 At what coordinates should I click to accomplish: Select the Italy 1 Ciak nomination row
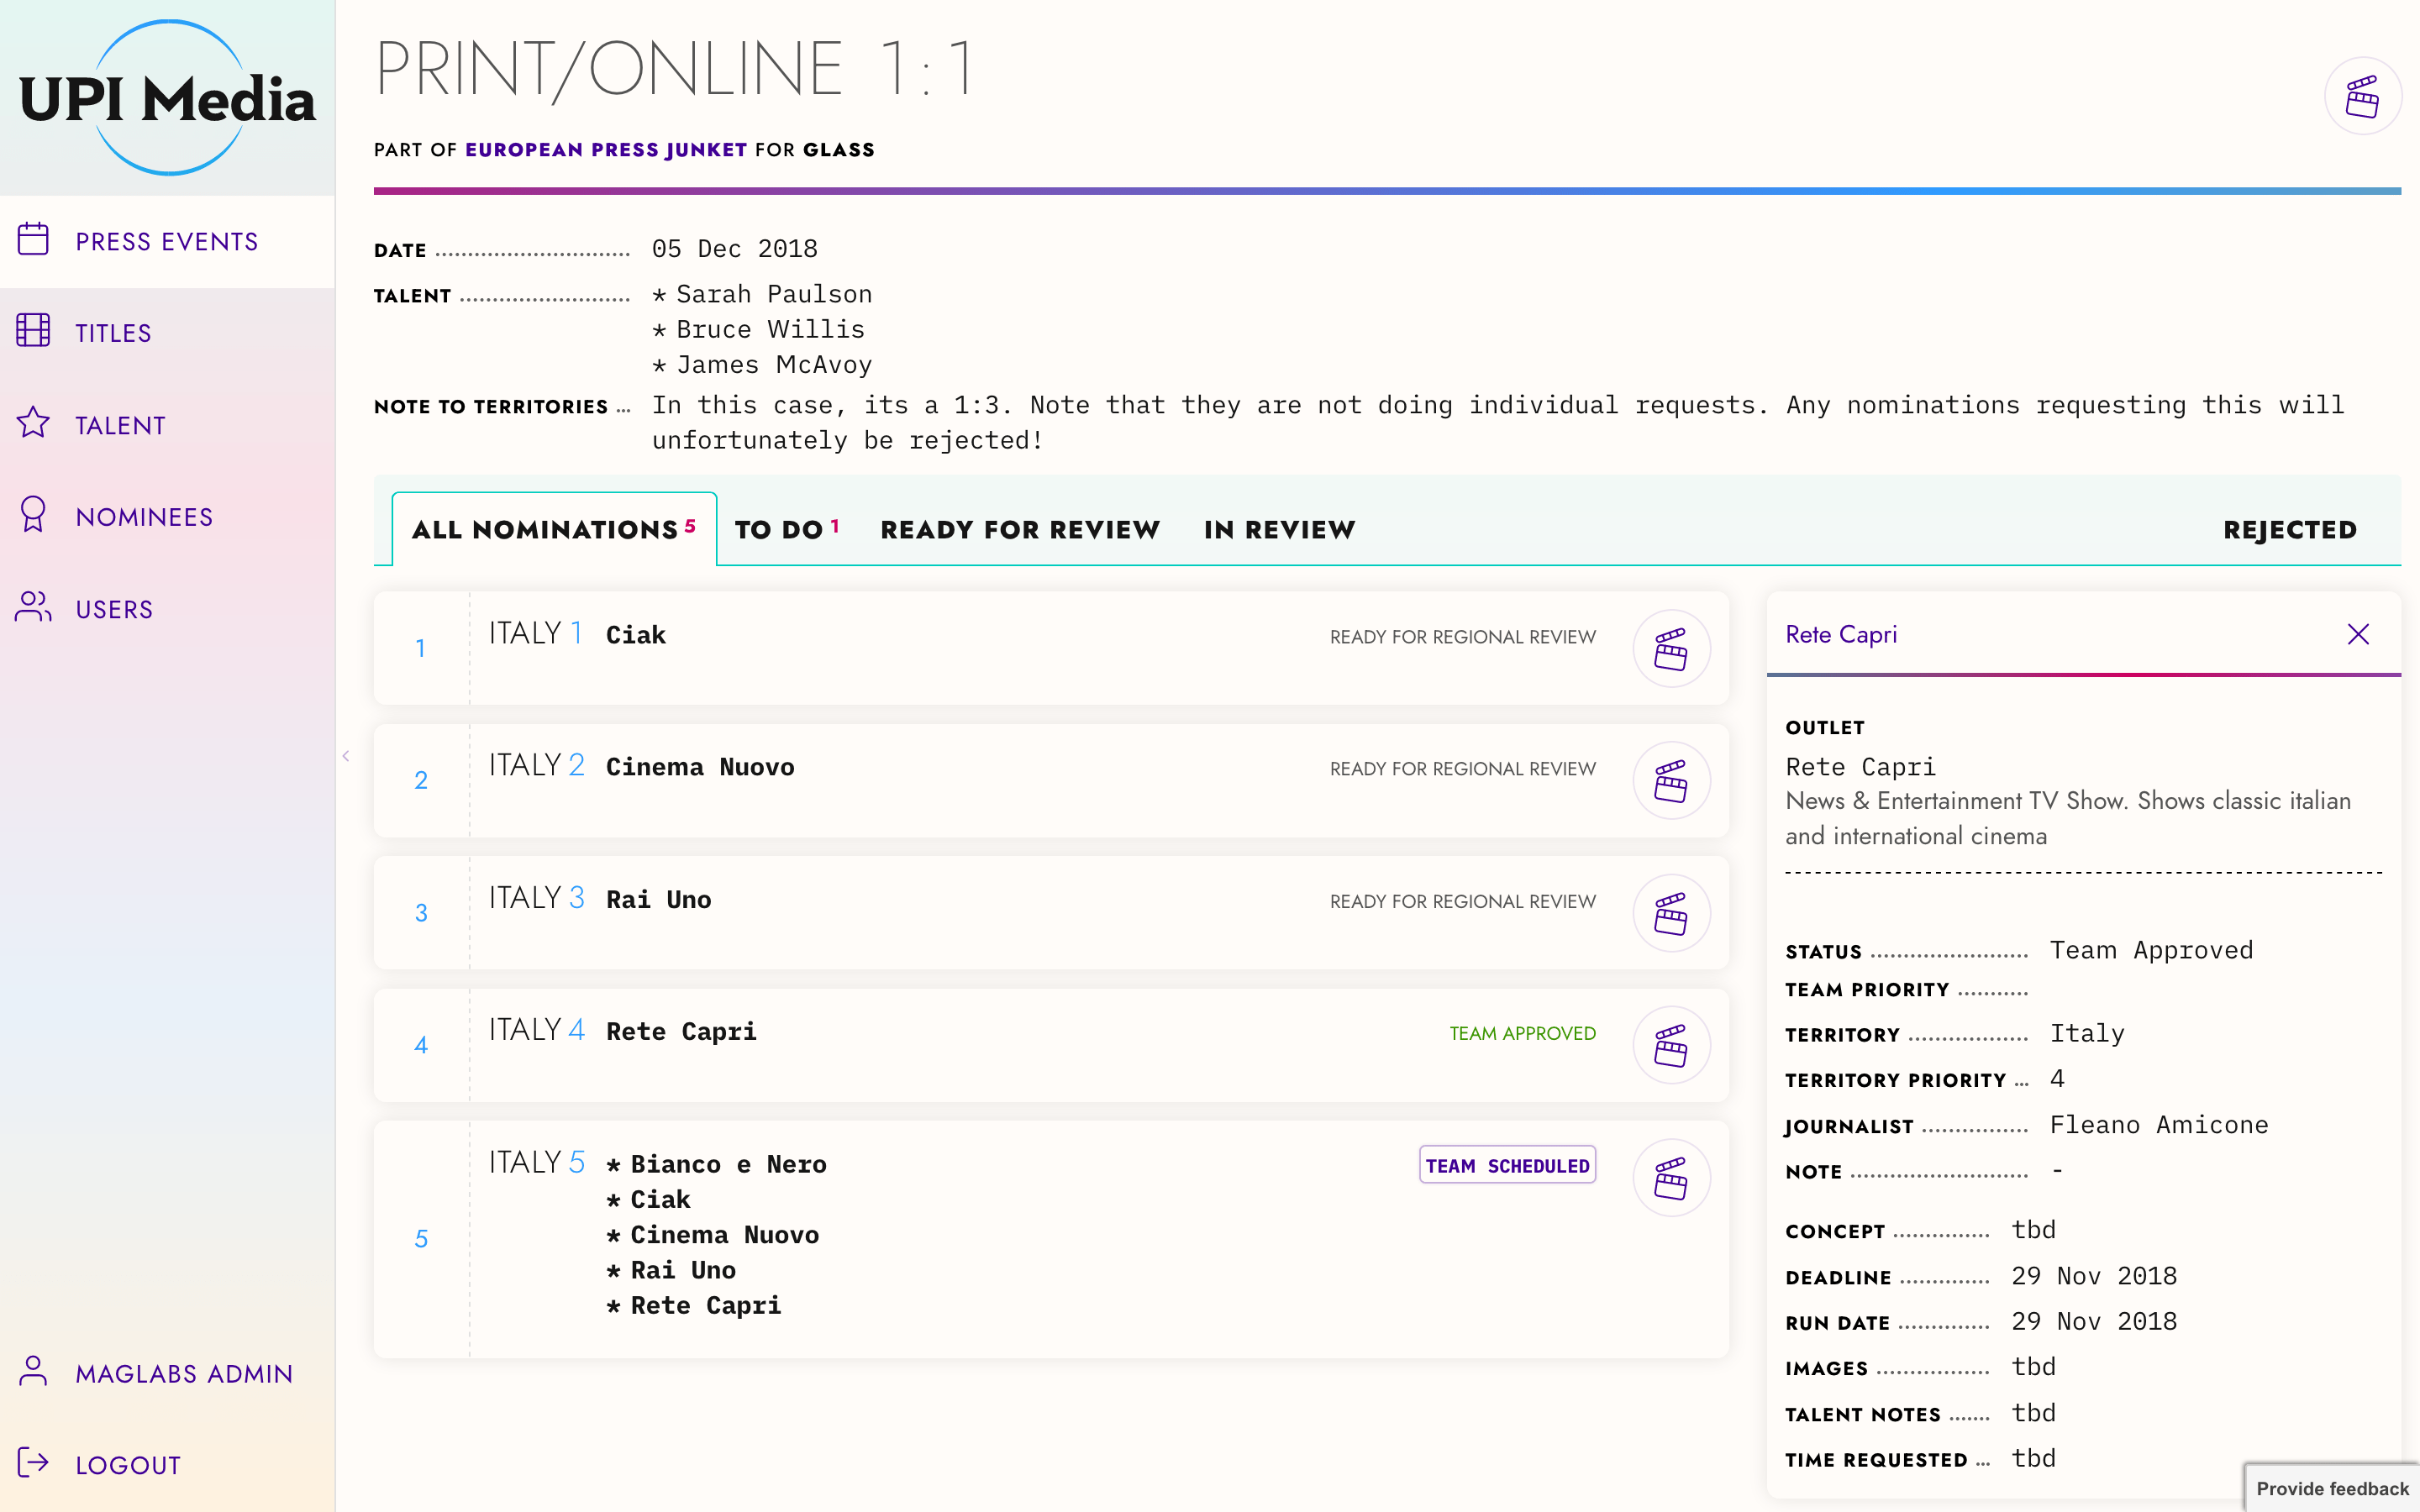pyautogui.click(x=1051, y=648)
